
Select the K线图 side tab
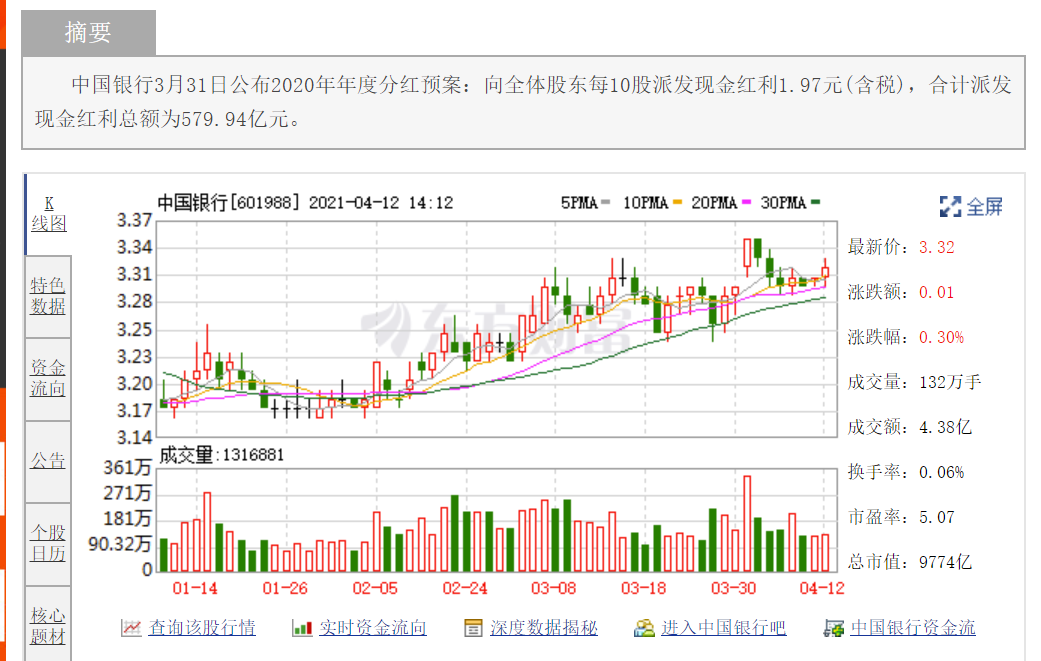tap(48, 214)
